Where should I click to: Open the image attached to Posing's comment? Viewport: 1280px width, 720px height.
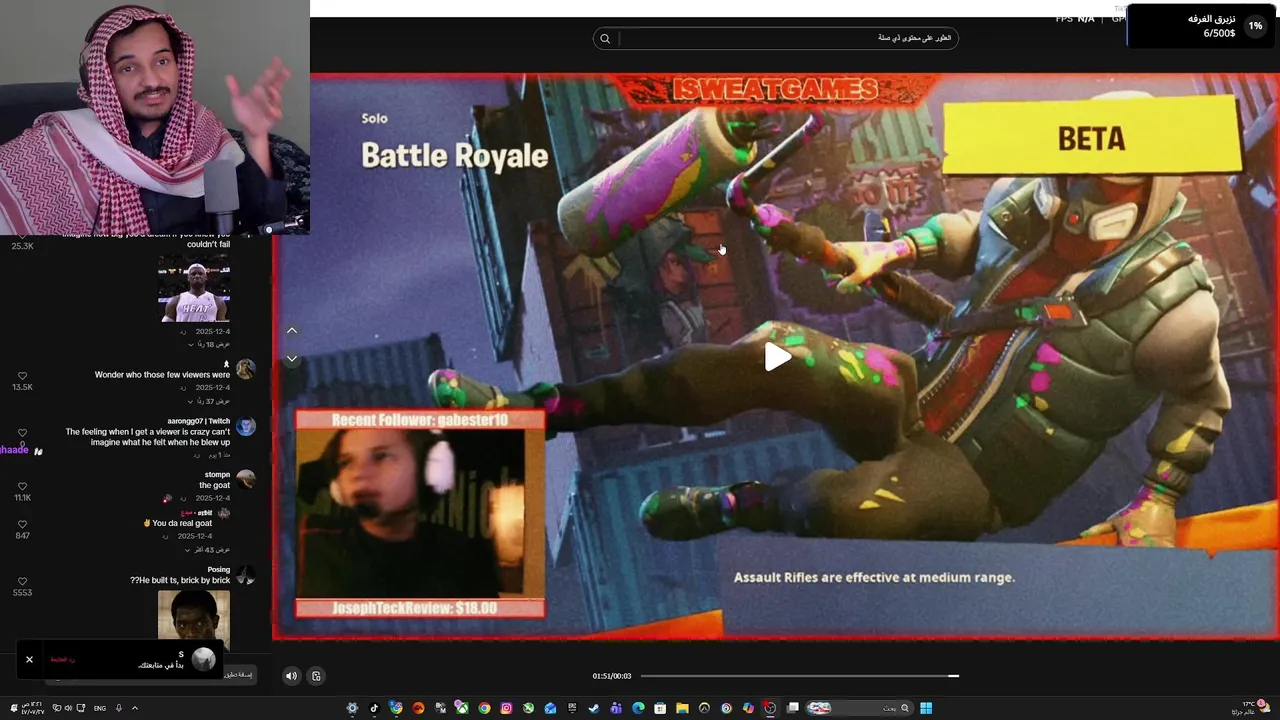pos(194,615)
